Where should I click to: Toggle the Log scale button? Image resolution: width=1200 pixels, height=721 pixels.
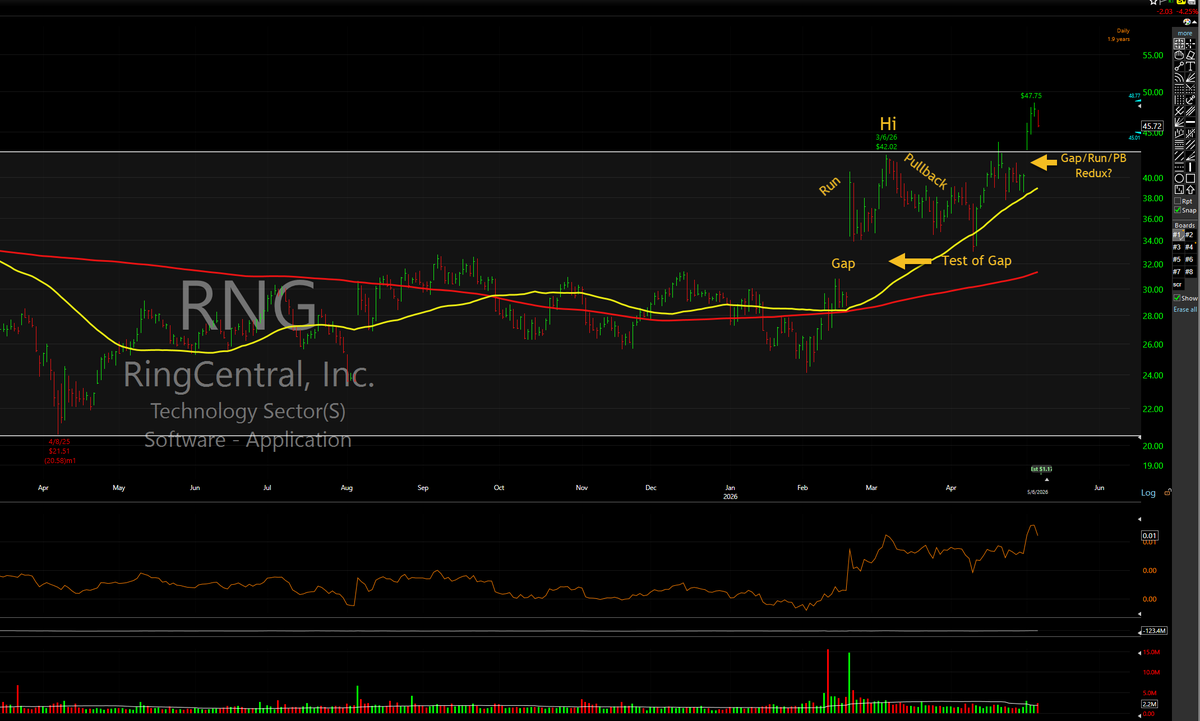tap(1147, 493)
